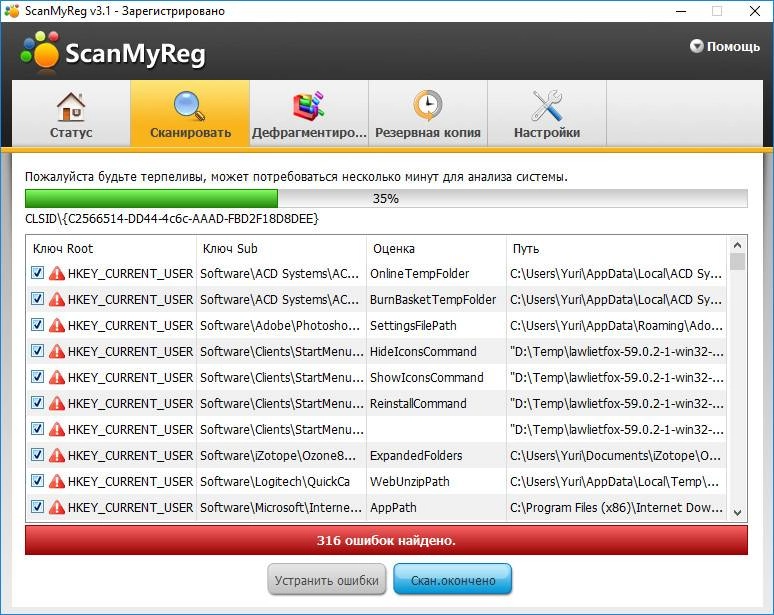This screenshot has width=774, height=615.
Task: Uncheck the ShowIconsCommand row checkbox
Action: pyautogui.click(x=38, y=377)
